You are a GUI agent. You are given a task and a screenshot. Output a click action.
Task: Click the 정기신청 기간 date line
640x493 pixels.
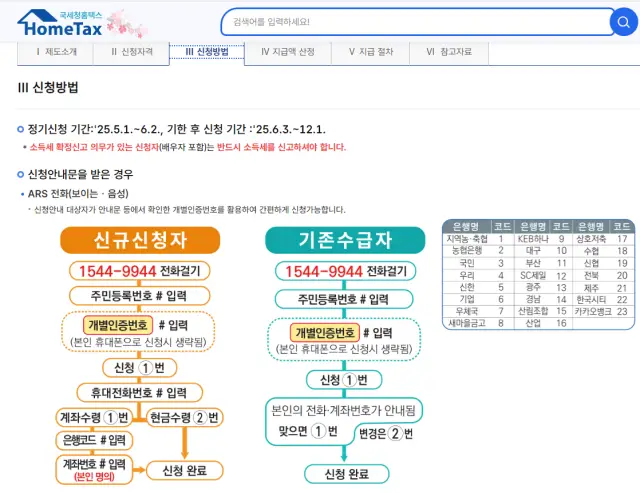click(176, 129)
